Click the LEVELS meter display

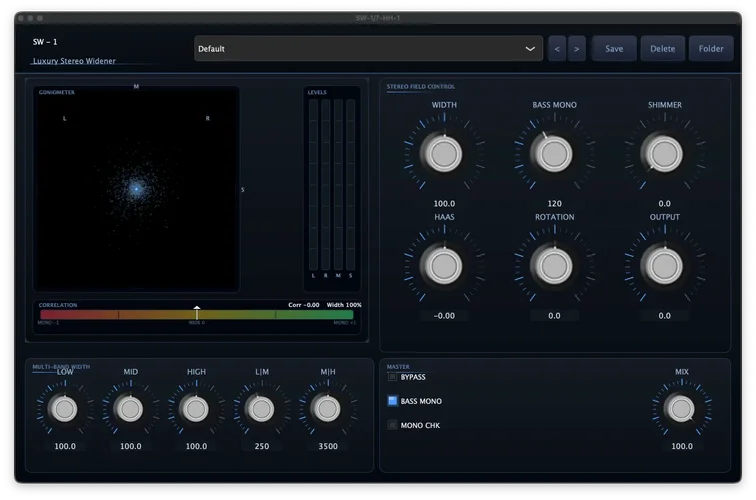[x=332, y=189]
